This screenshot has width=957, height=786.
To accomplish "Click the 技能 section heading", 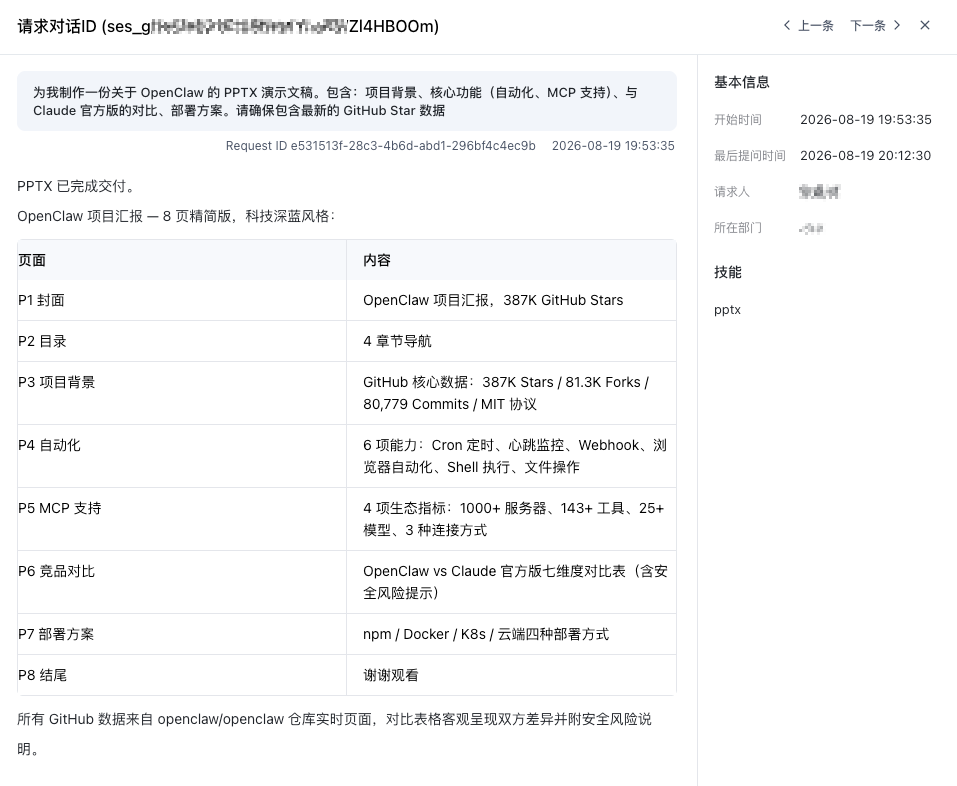I will 728,272.
